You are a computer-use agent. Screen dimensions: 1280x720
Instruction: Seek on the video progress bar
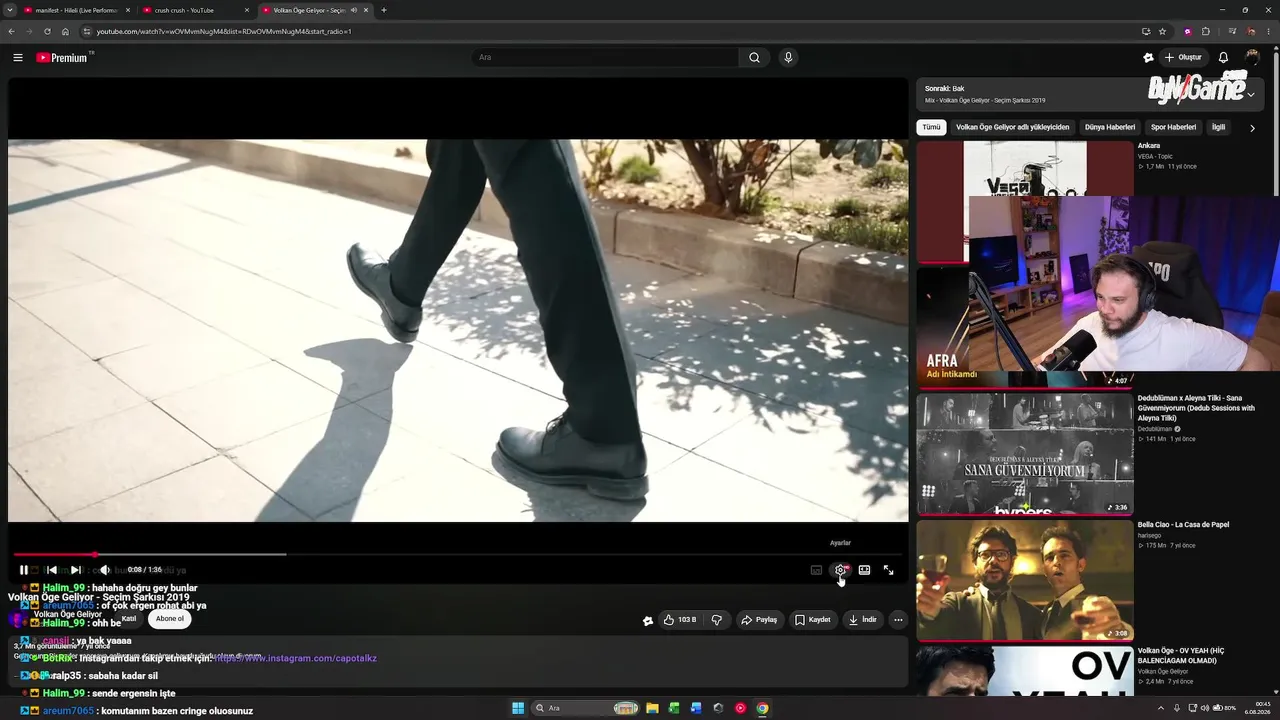(458, 554)
